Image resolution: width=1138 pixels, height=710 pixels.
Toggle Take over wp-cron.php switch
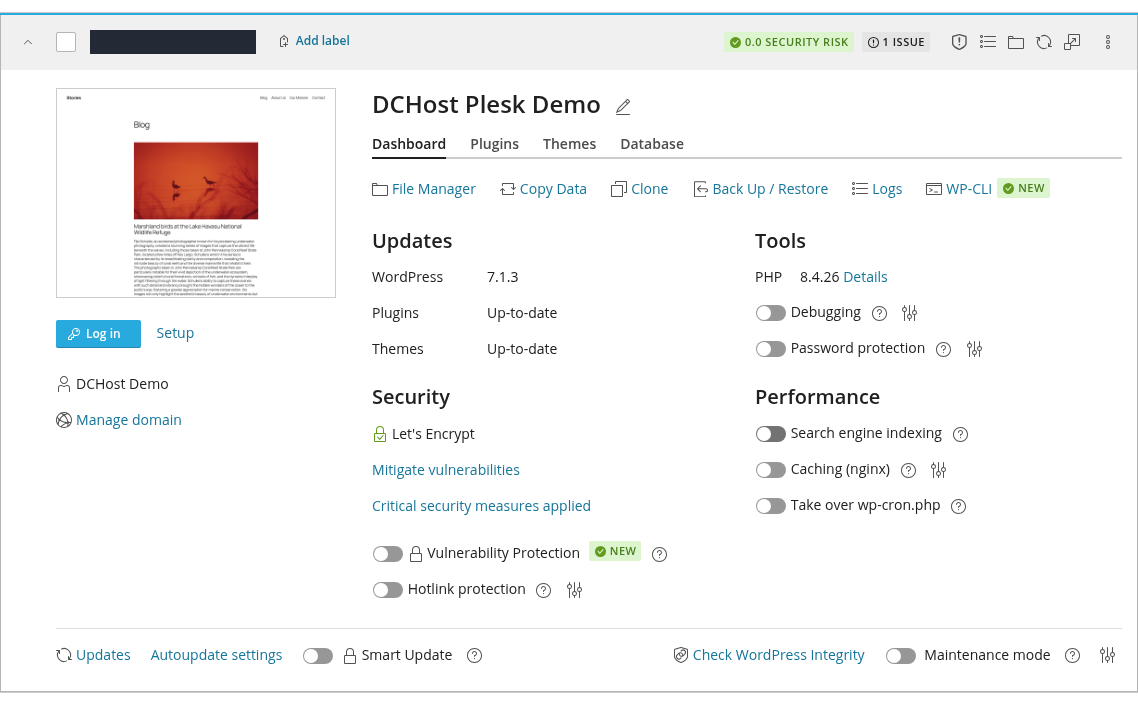(x=770, y=506)
